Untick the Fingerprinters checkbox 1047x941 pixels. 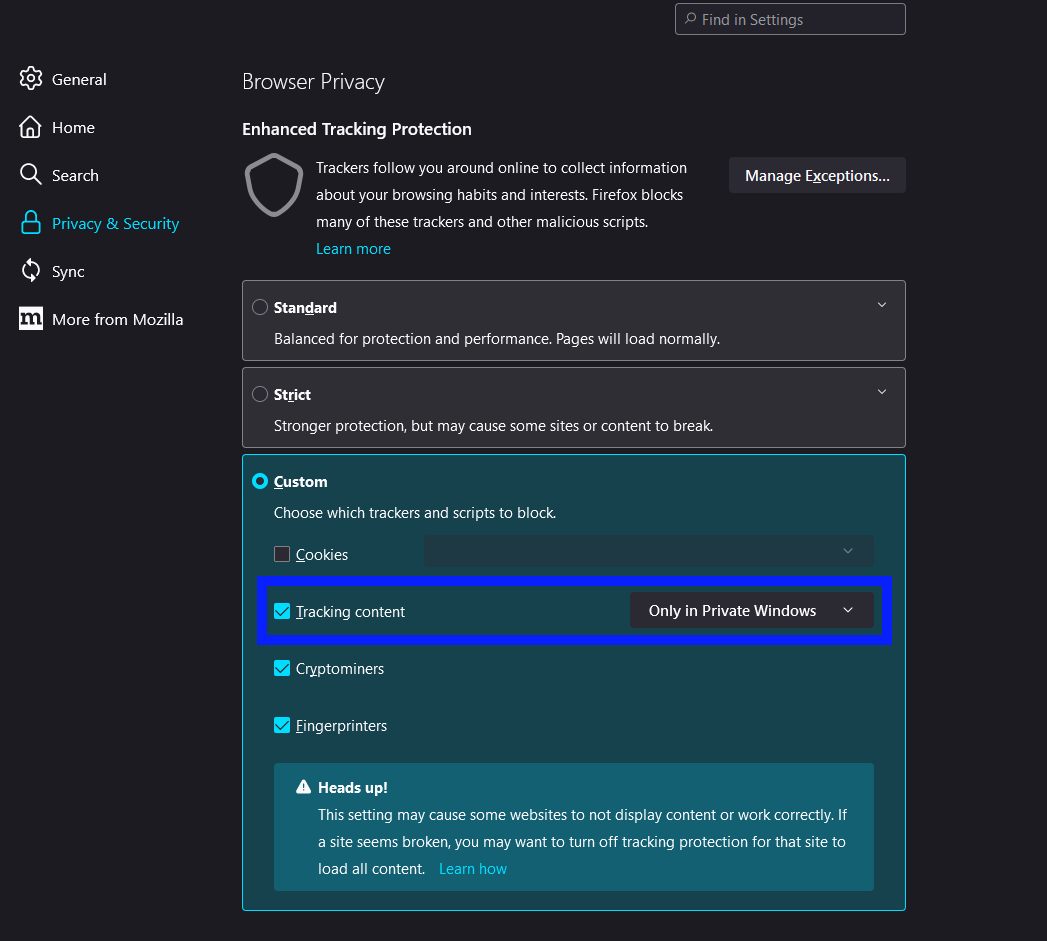[282, 725]
